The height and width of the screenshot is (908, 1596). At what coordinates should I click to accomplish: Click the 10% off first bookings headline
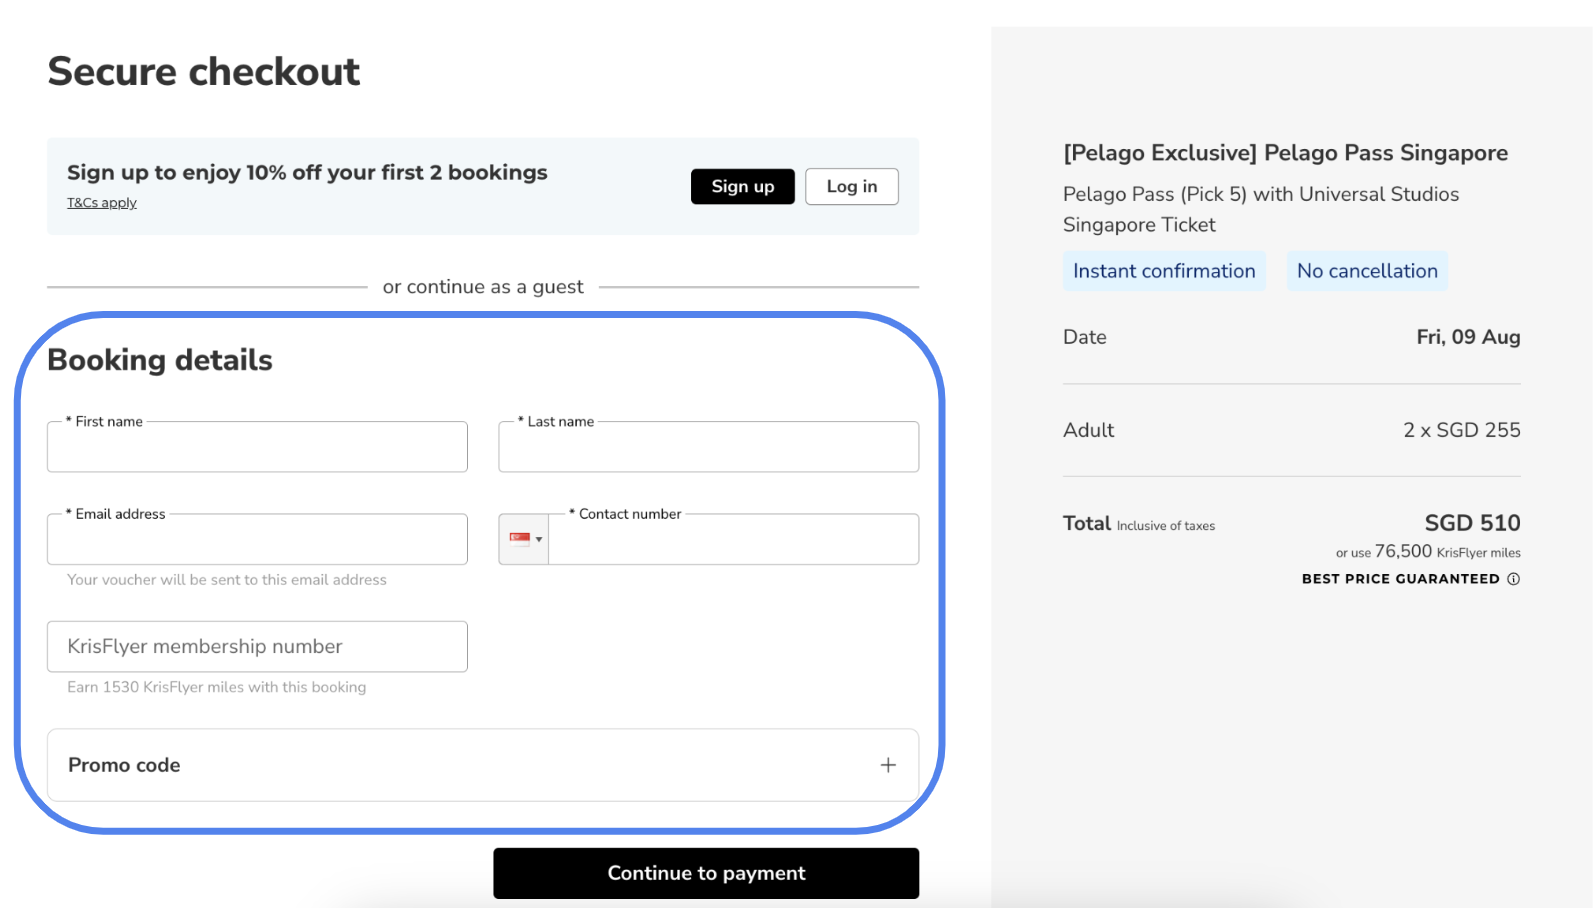[x=307, y=172]
